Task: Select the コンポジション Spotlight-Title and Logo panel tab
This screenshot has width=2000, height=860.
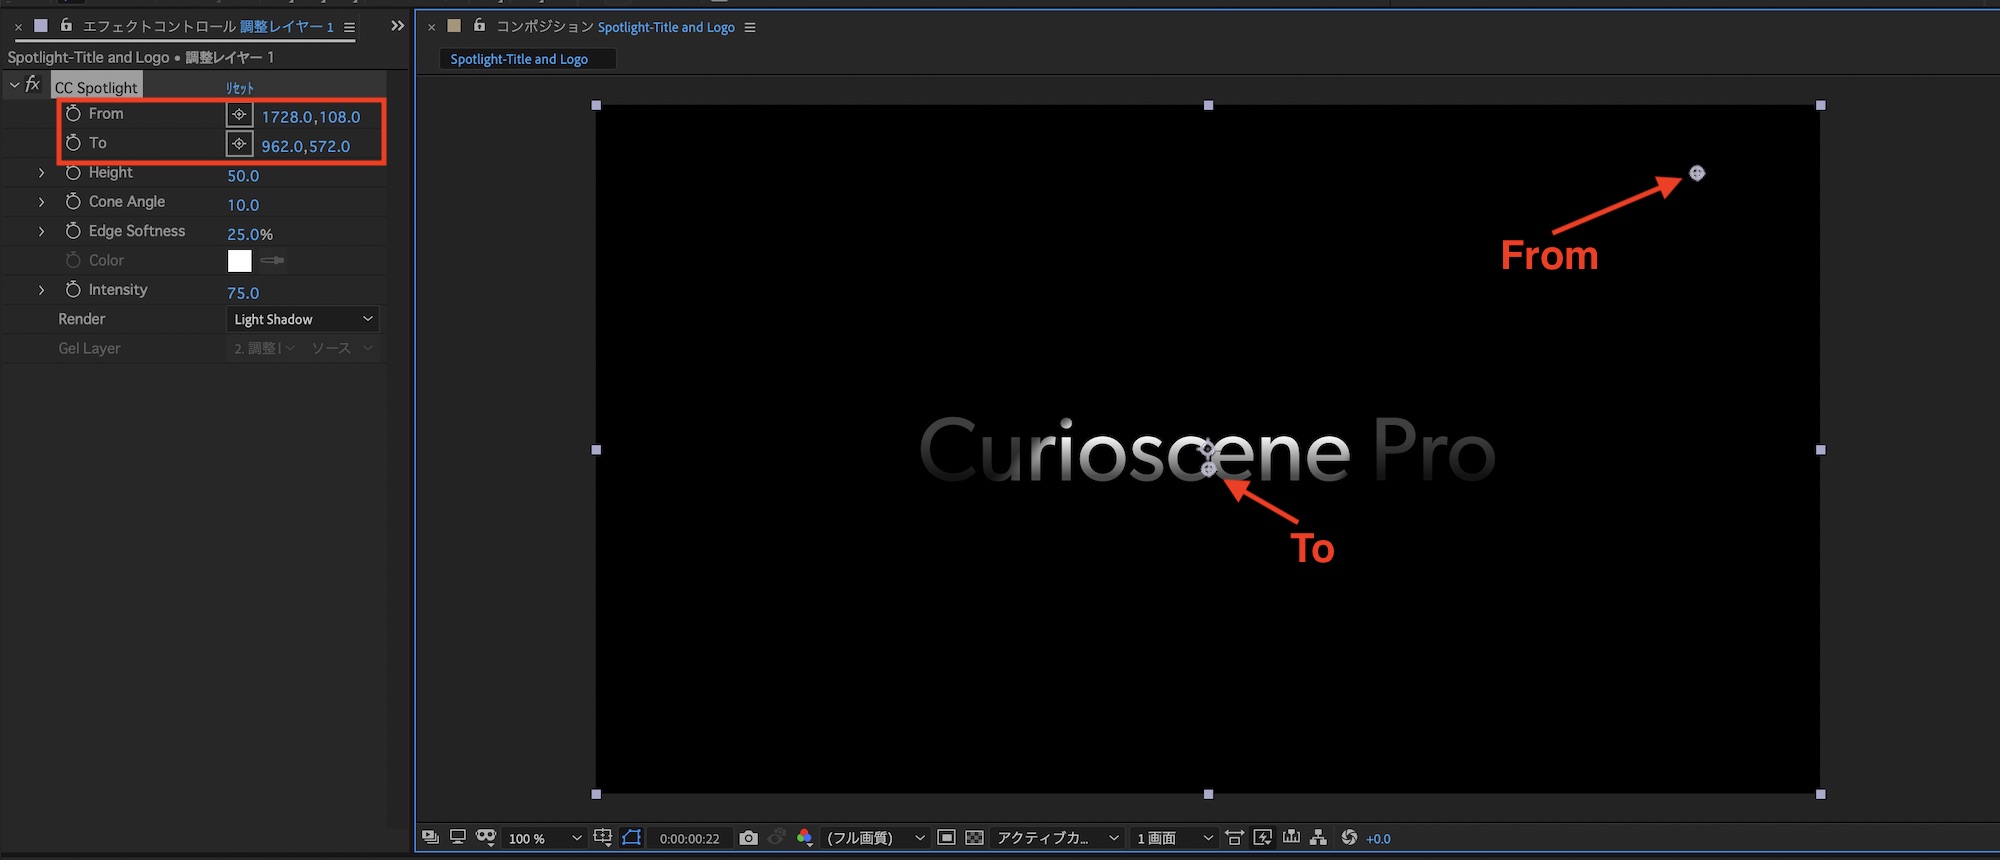Action: [615, 27]
